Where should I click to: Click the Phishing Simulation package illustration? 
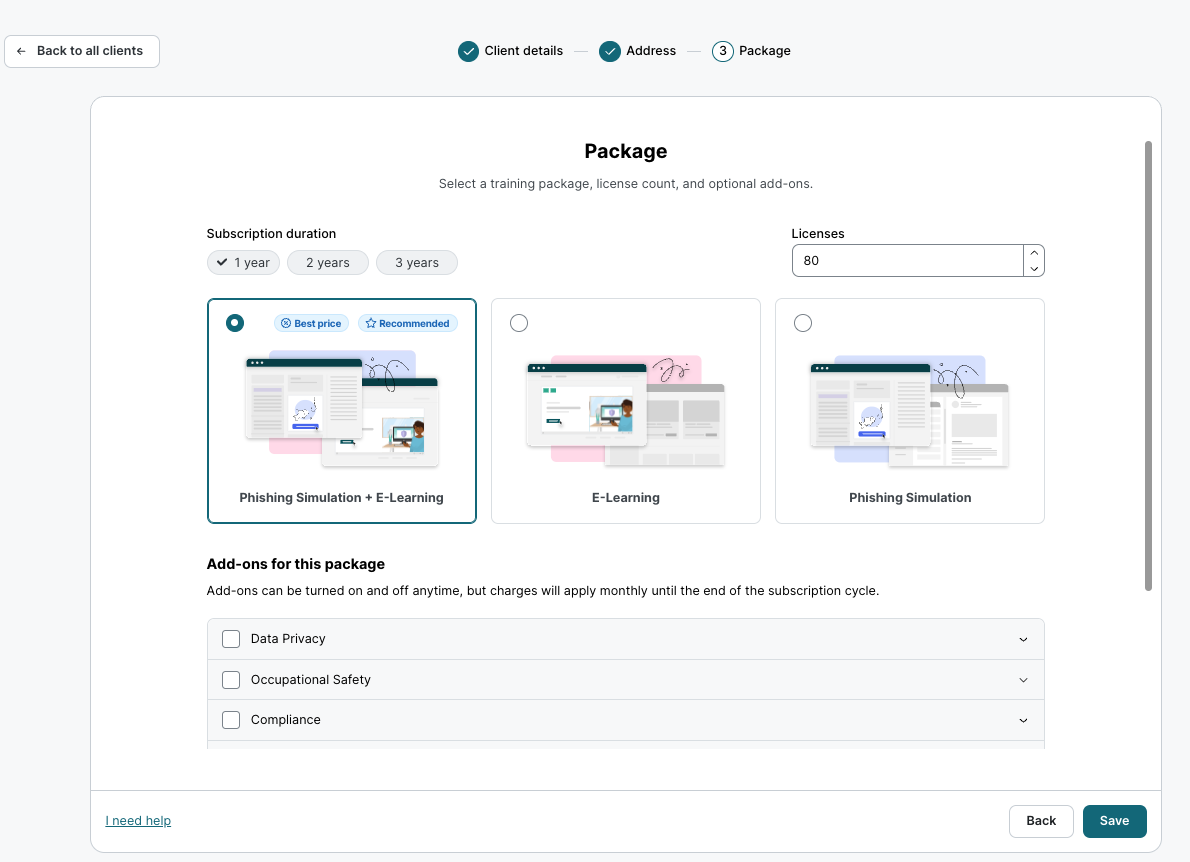tap(909, 411)
